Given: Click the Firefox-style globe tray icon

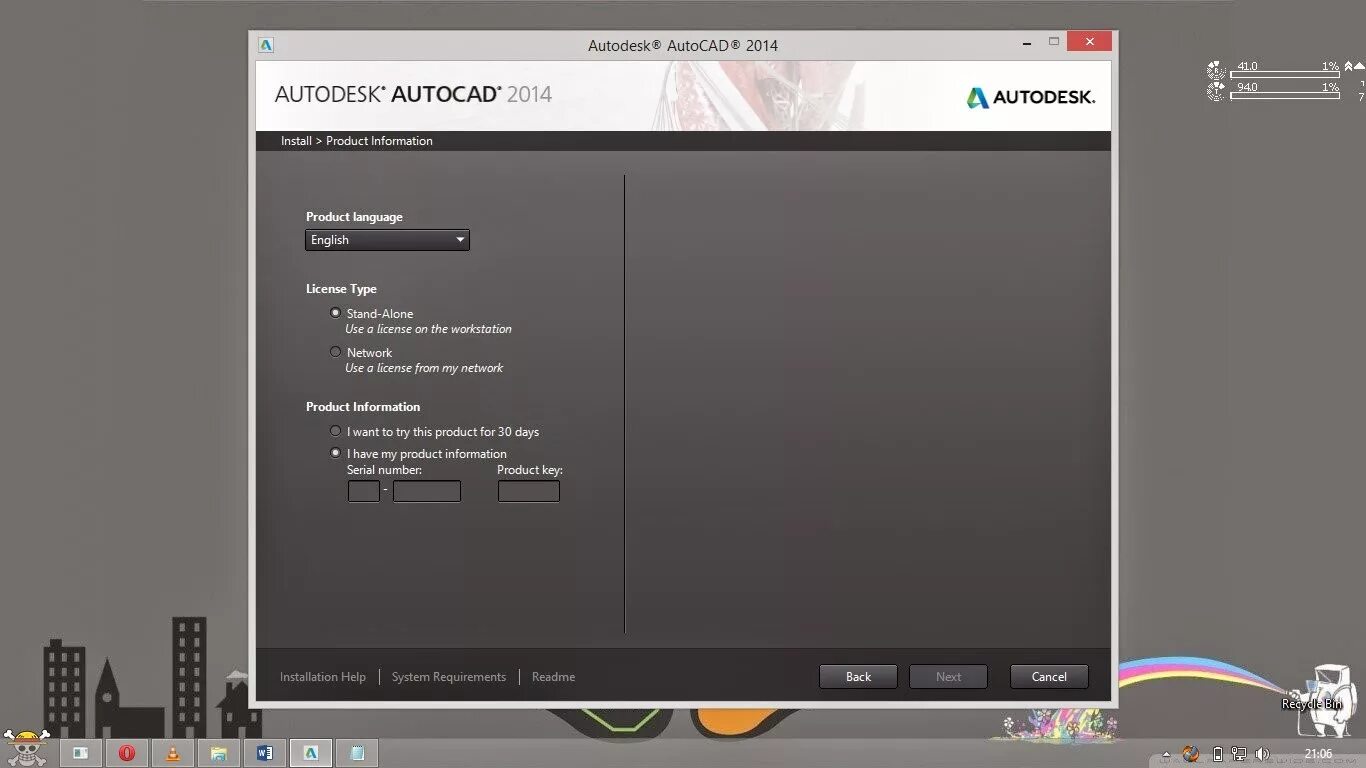Looking at the screenshot, I should [1190, 754].
